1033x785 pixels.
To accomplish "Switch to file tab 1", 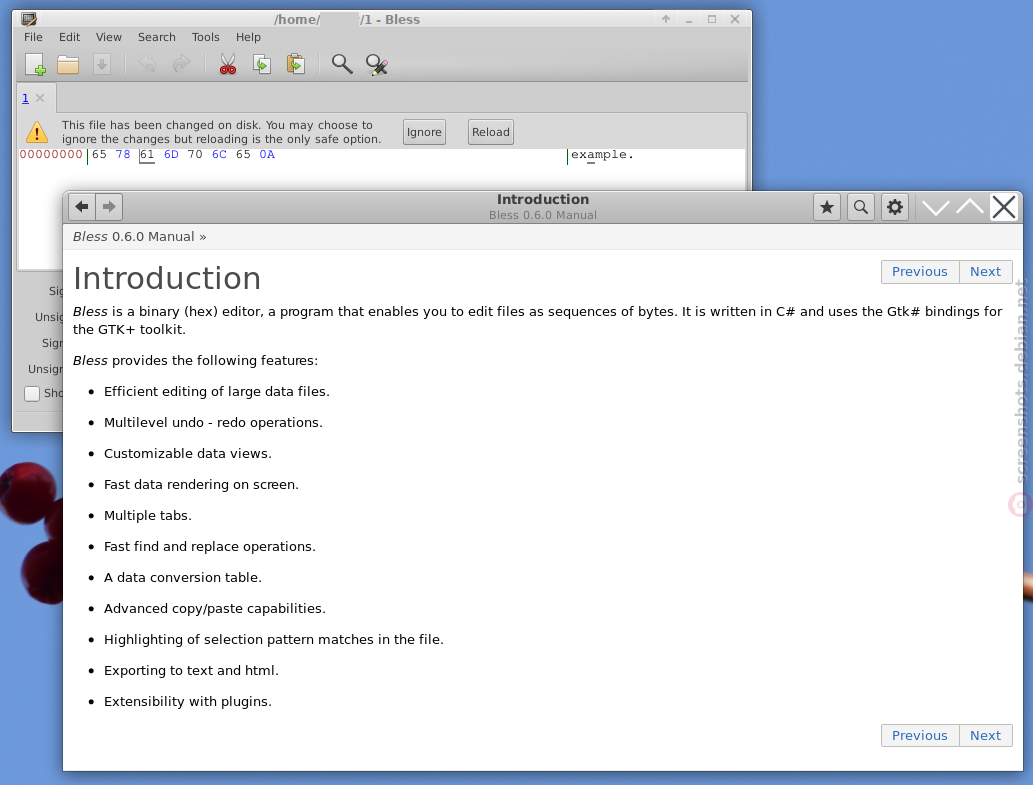I will coord(26,98).
